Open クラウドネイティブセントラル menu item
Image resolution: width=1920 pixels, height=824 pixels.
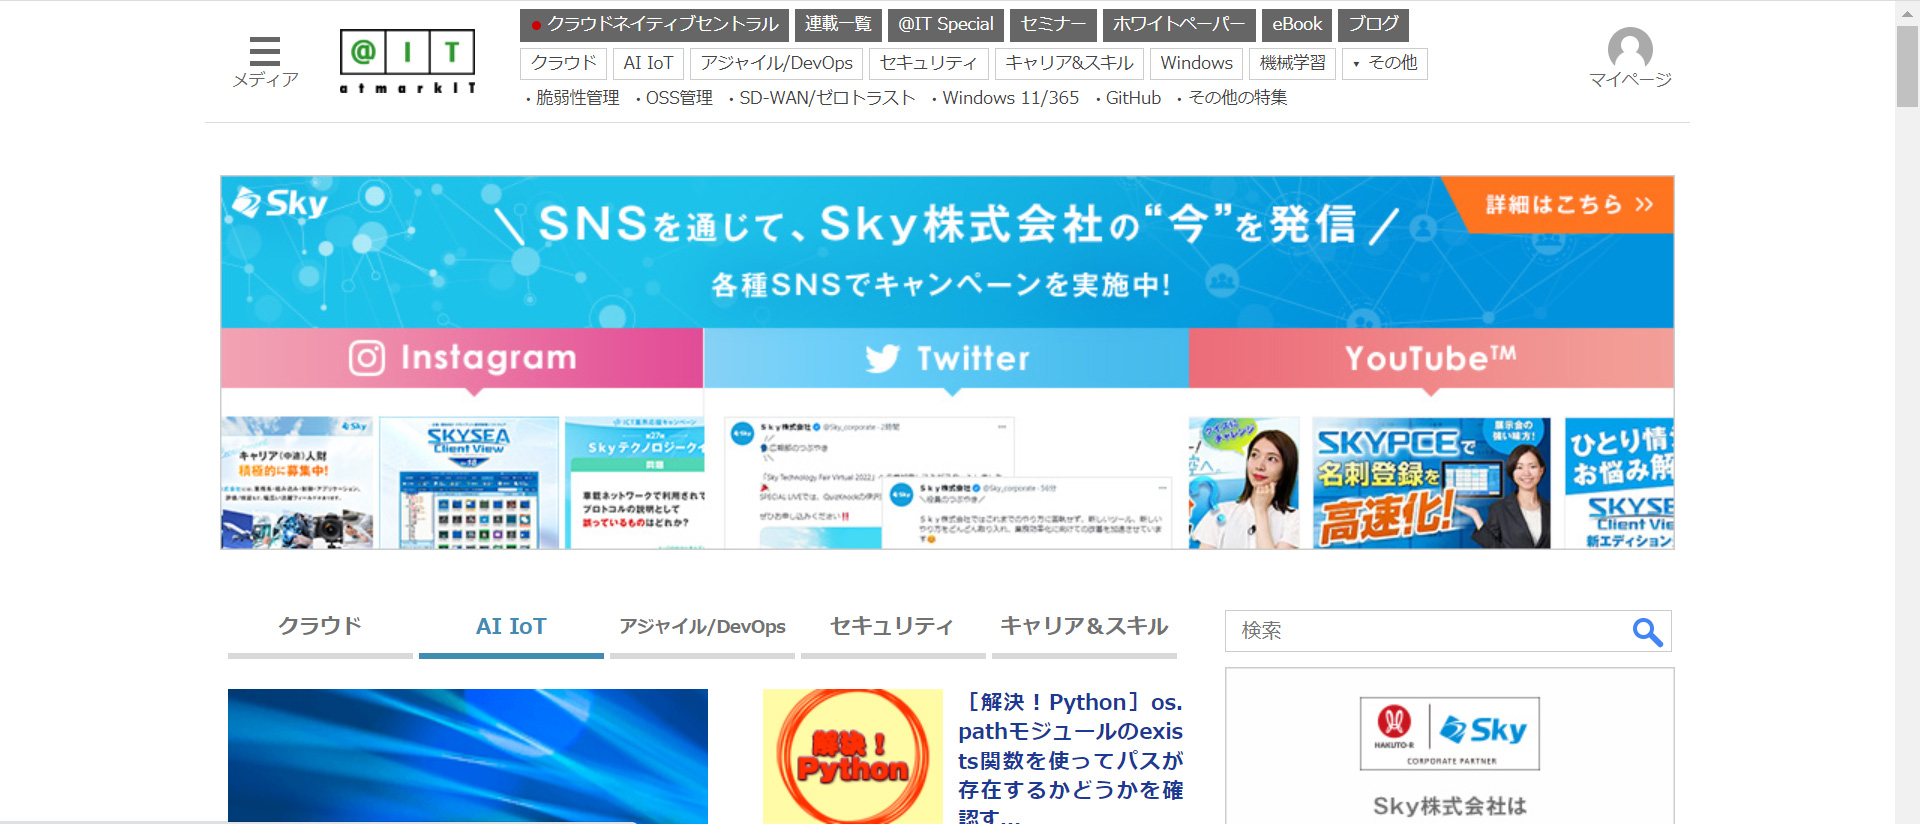click(x=654, y=24)
